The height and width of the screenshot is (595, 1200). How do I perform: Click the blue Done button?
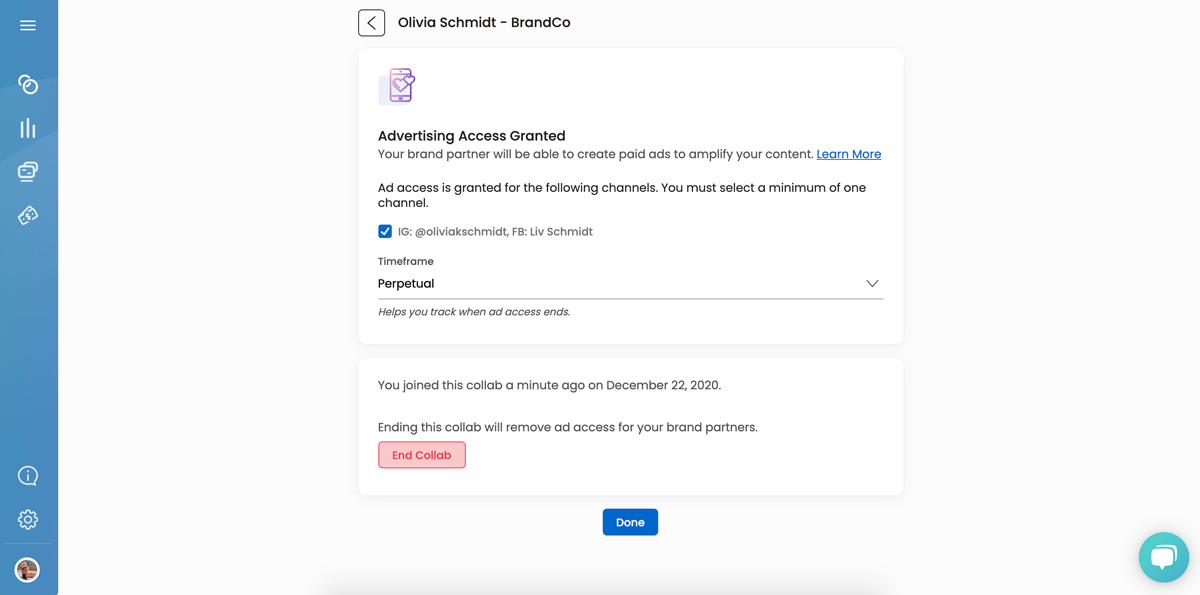(x=630, y=522)
